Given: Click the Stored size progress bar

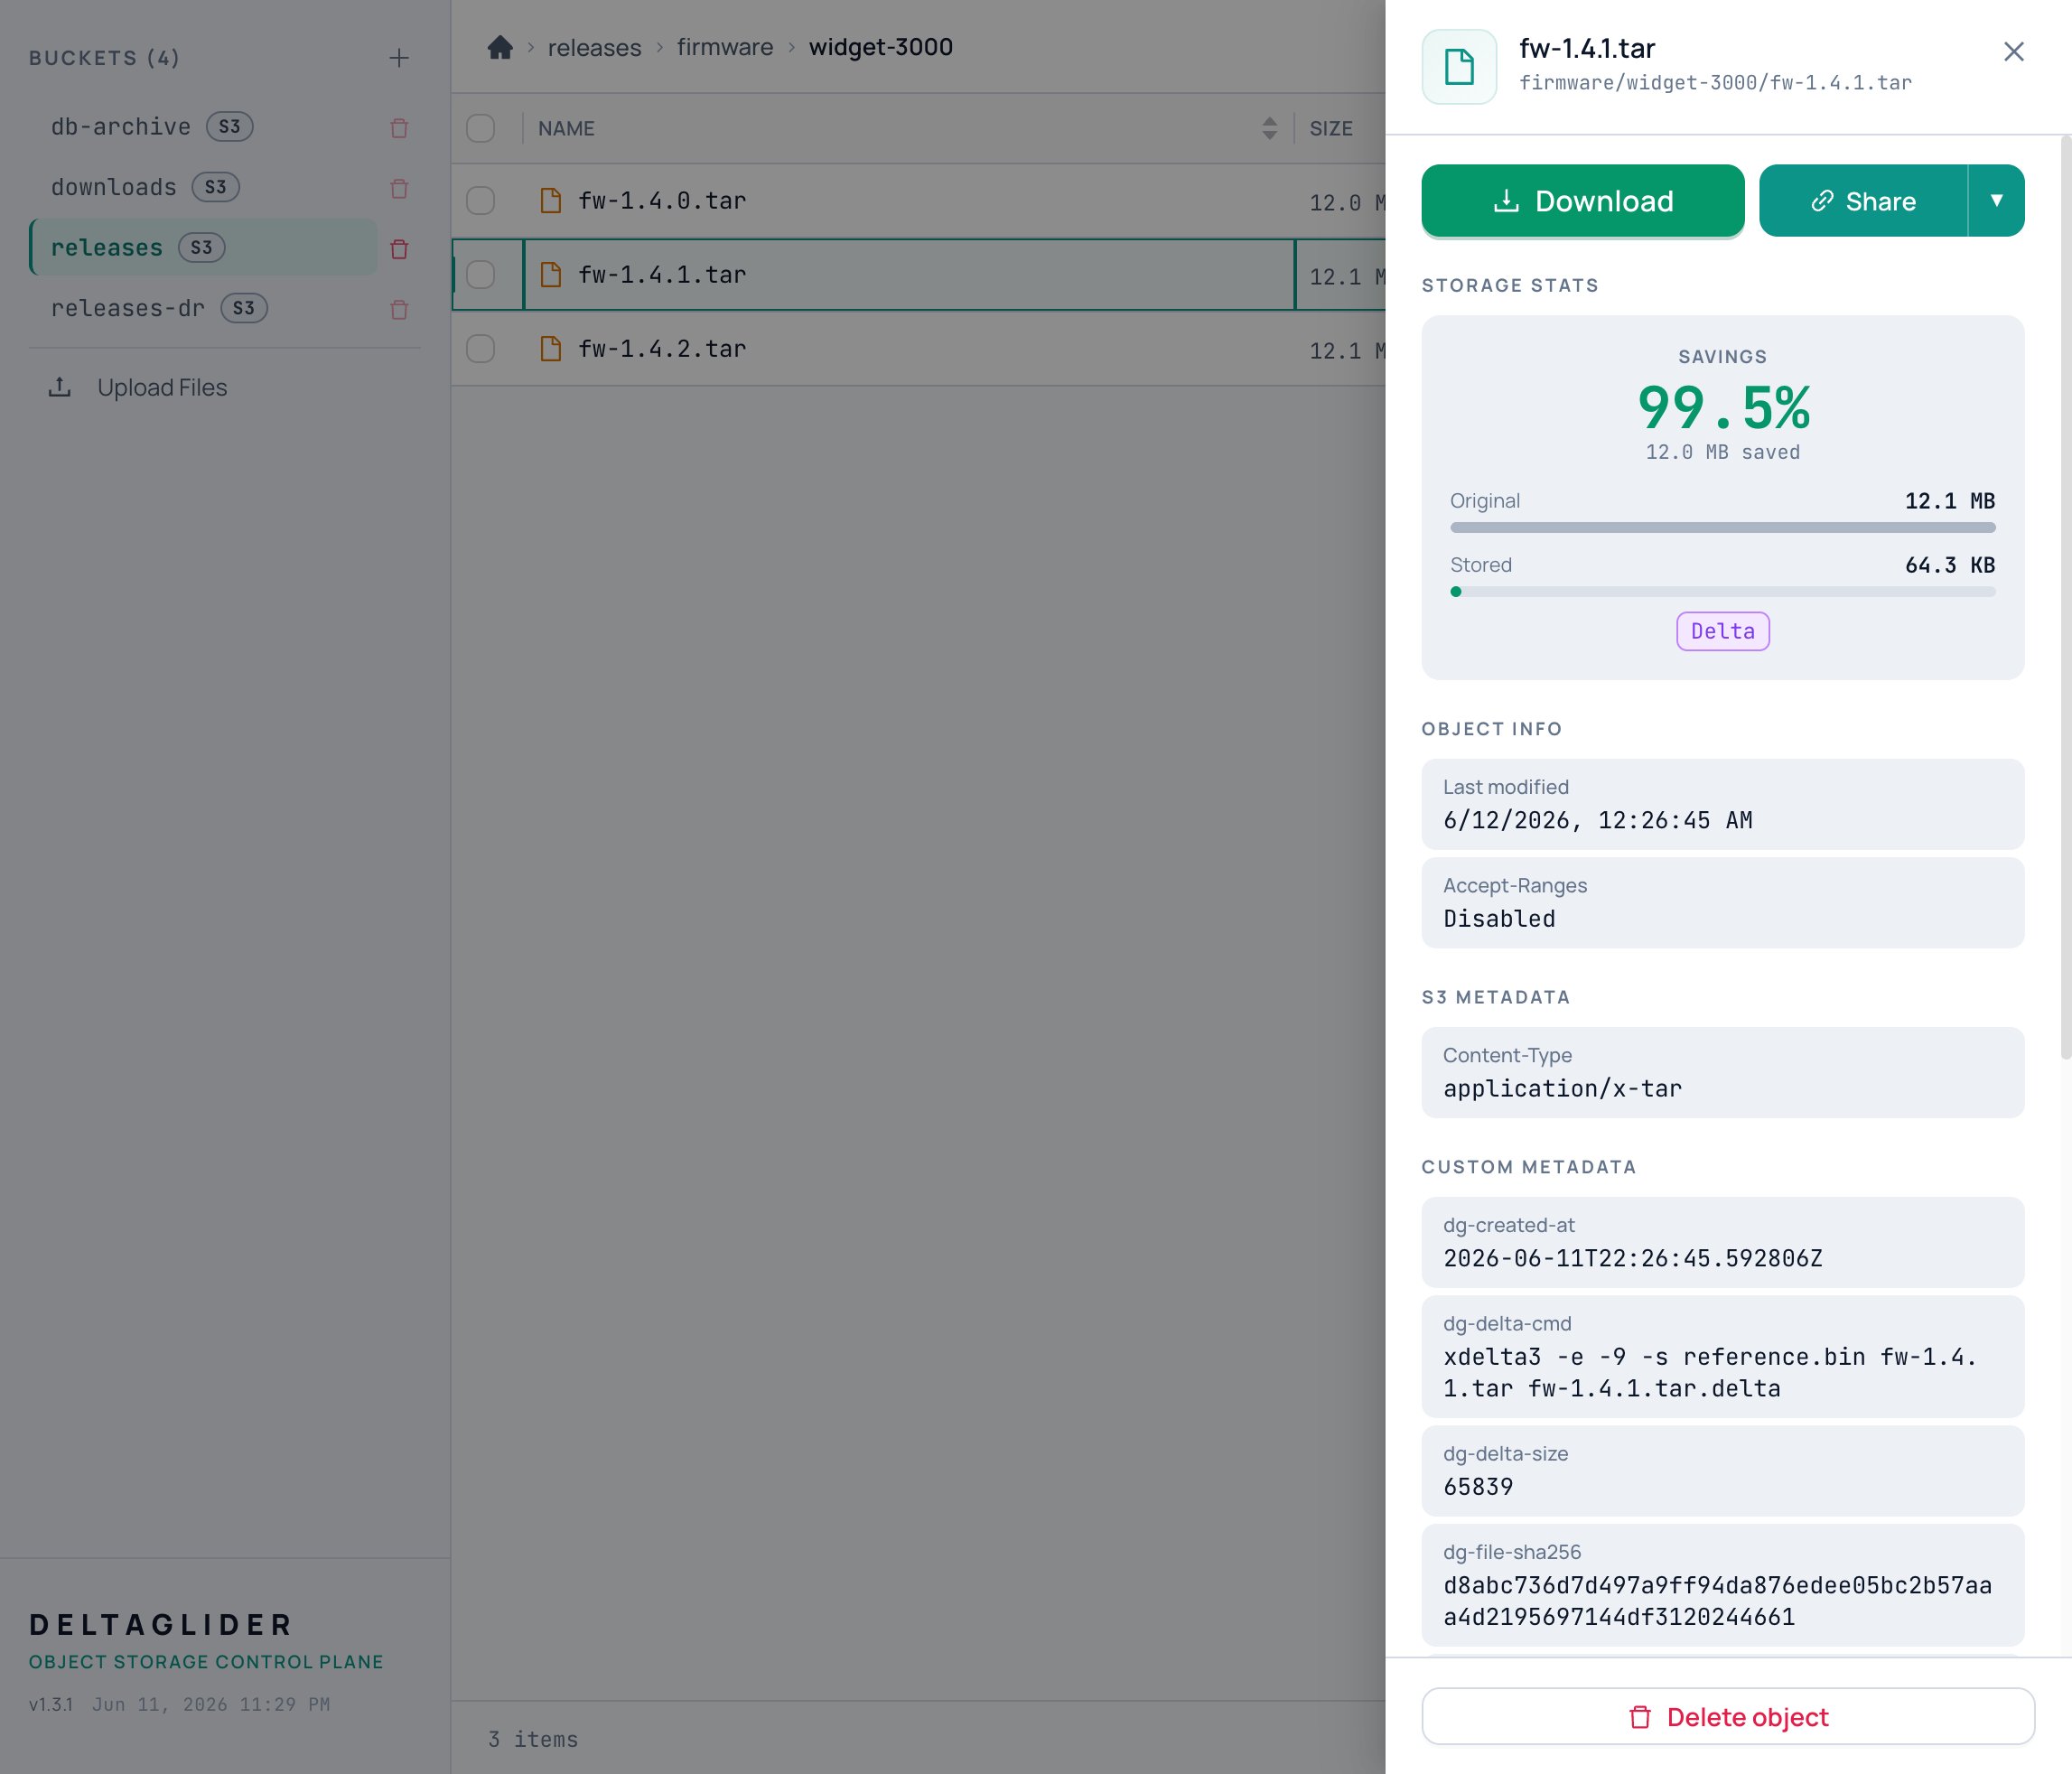Looking at the screenshot, I should tap(1722, 592).
